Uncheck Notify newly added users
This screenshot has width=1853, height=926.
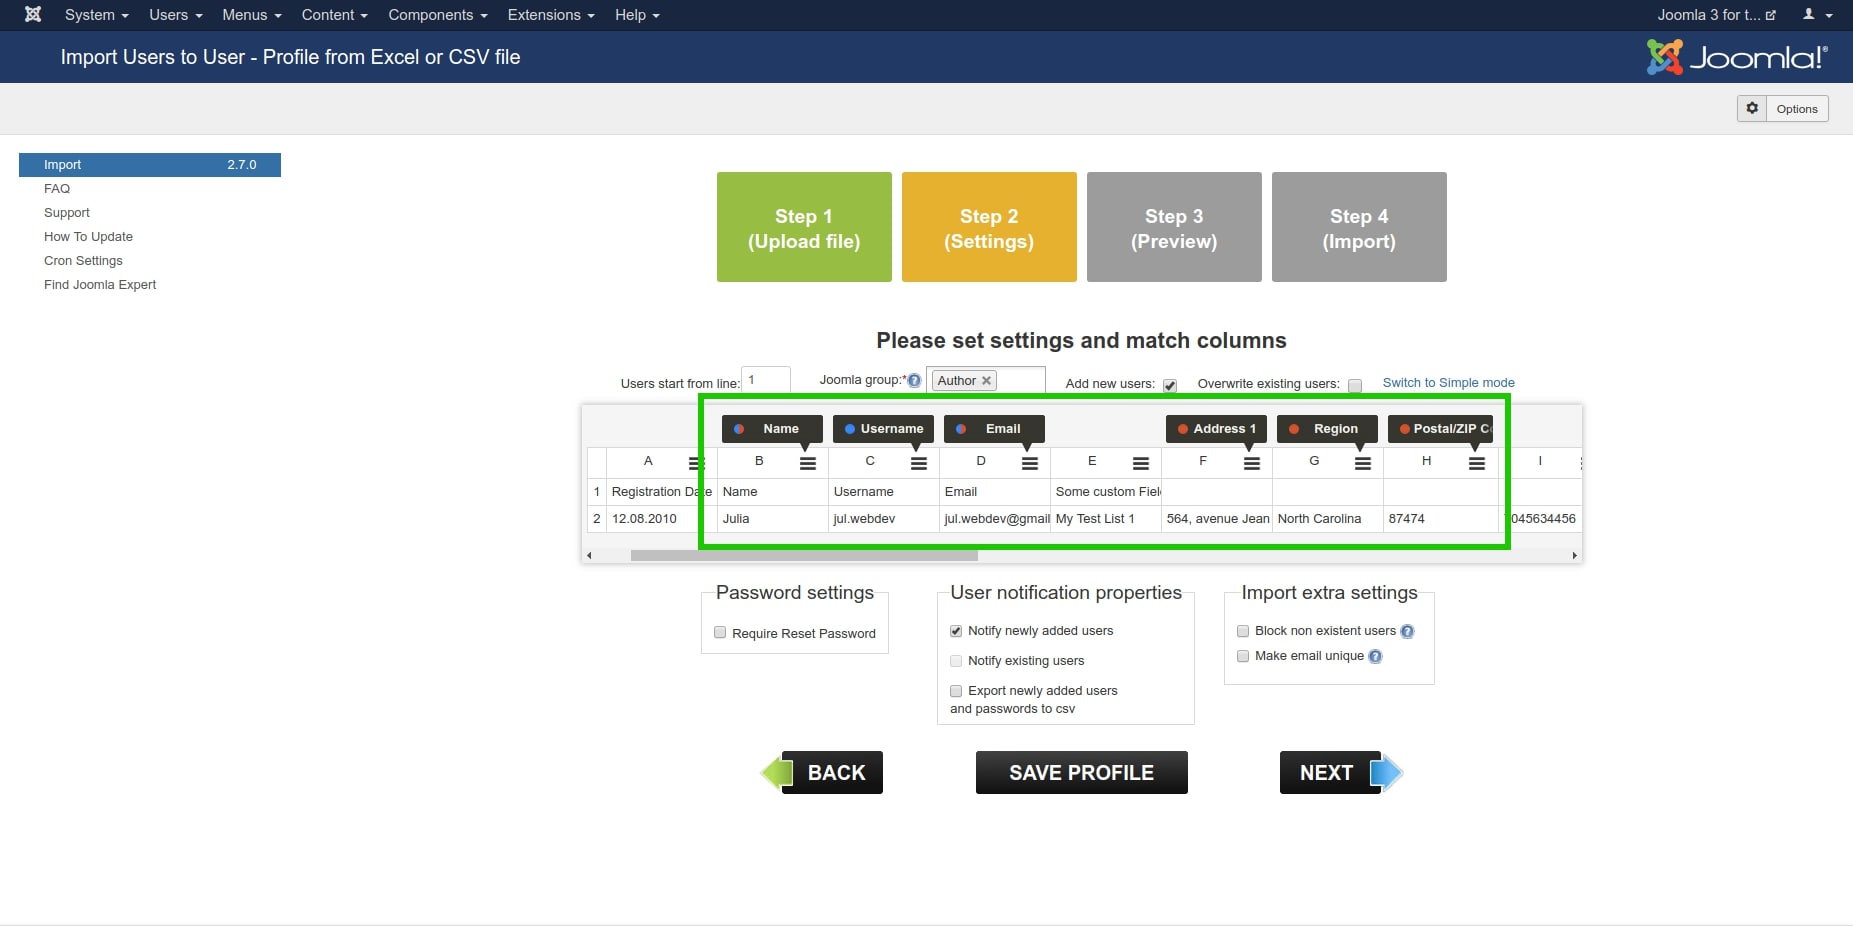(x=956, y=631)
